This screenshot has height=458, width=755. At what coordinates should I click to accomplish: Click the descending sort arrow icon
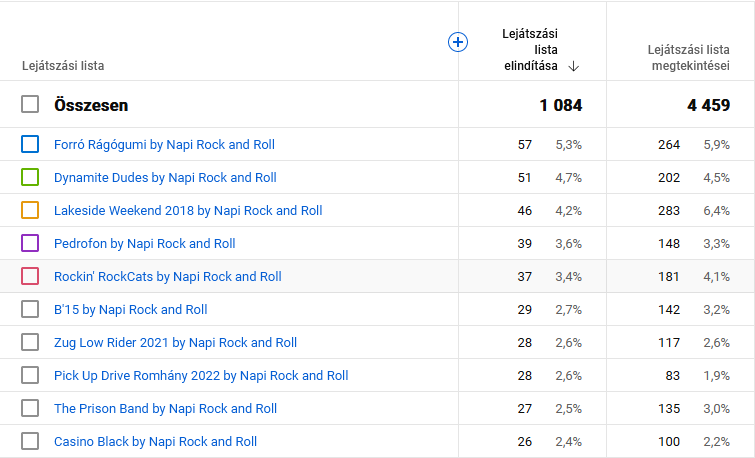point(573,67)
